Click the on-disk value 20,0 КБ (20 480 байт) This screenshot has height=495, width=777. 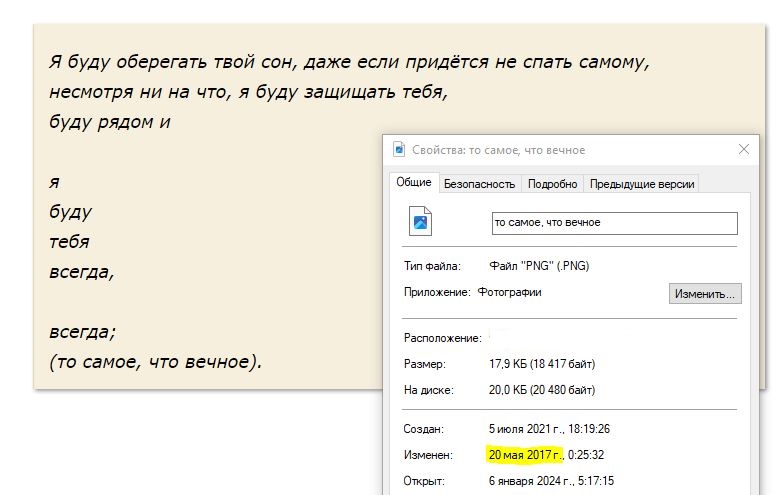point(542,390)
